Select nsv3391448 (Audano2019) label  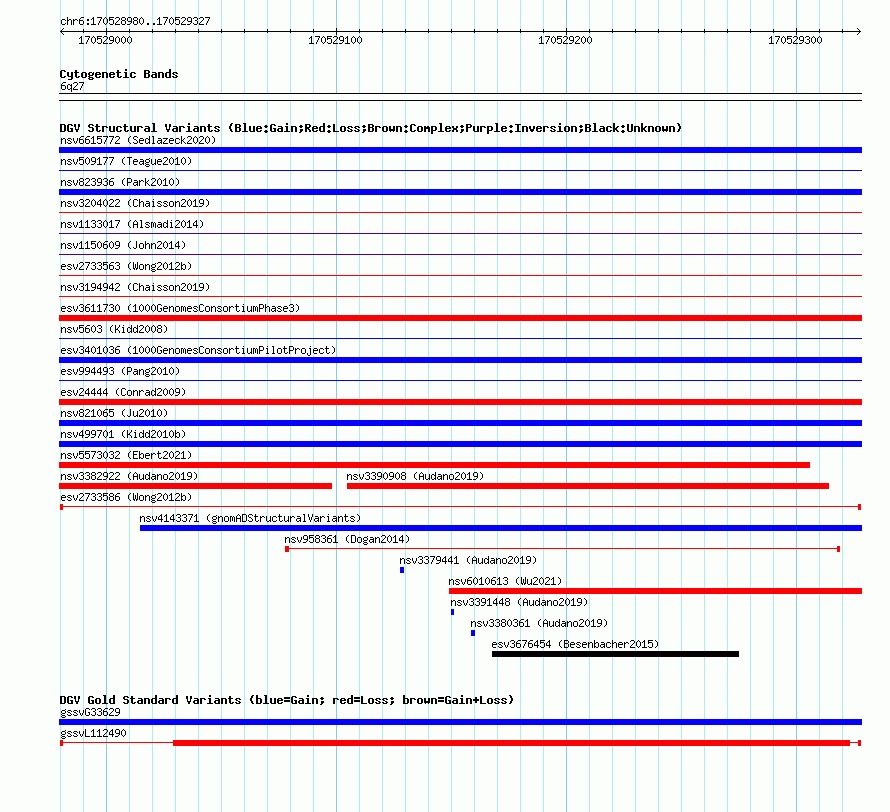(519, 602)
